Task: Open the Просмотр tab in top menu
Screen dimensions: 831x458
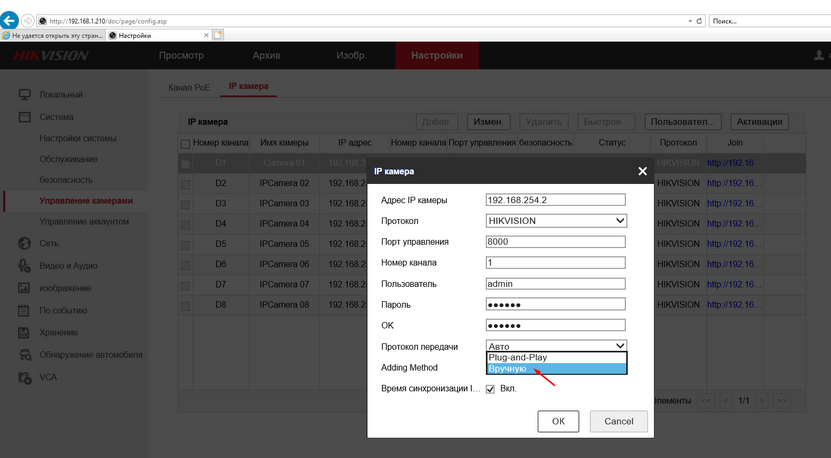Action: click(x=181, y=55)
